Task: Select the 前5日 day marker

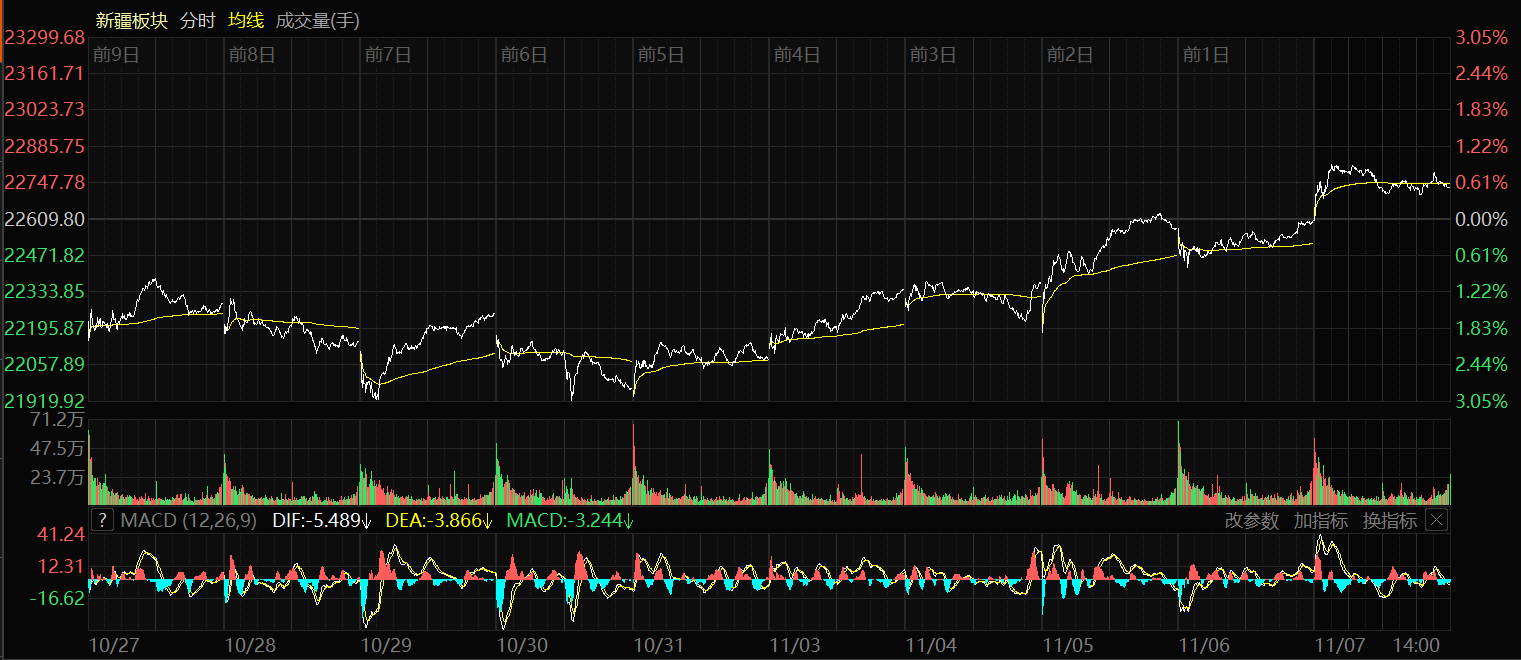Action: click(661, 54)
